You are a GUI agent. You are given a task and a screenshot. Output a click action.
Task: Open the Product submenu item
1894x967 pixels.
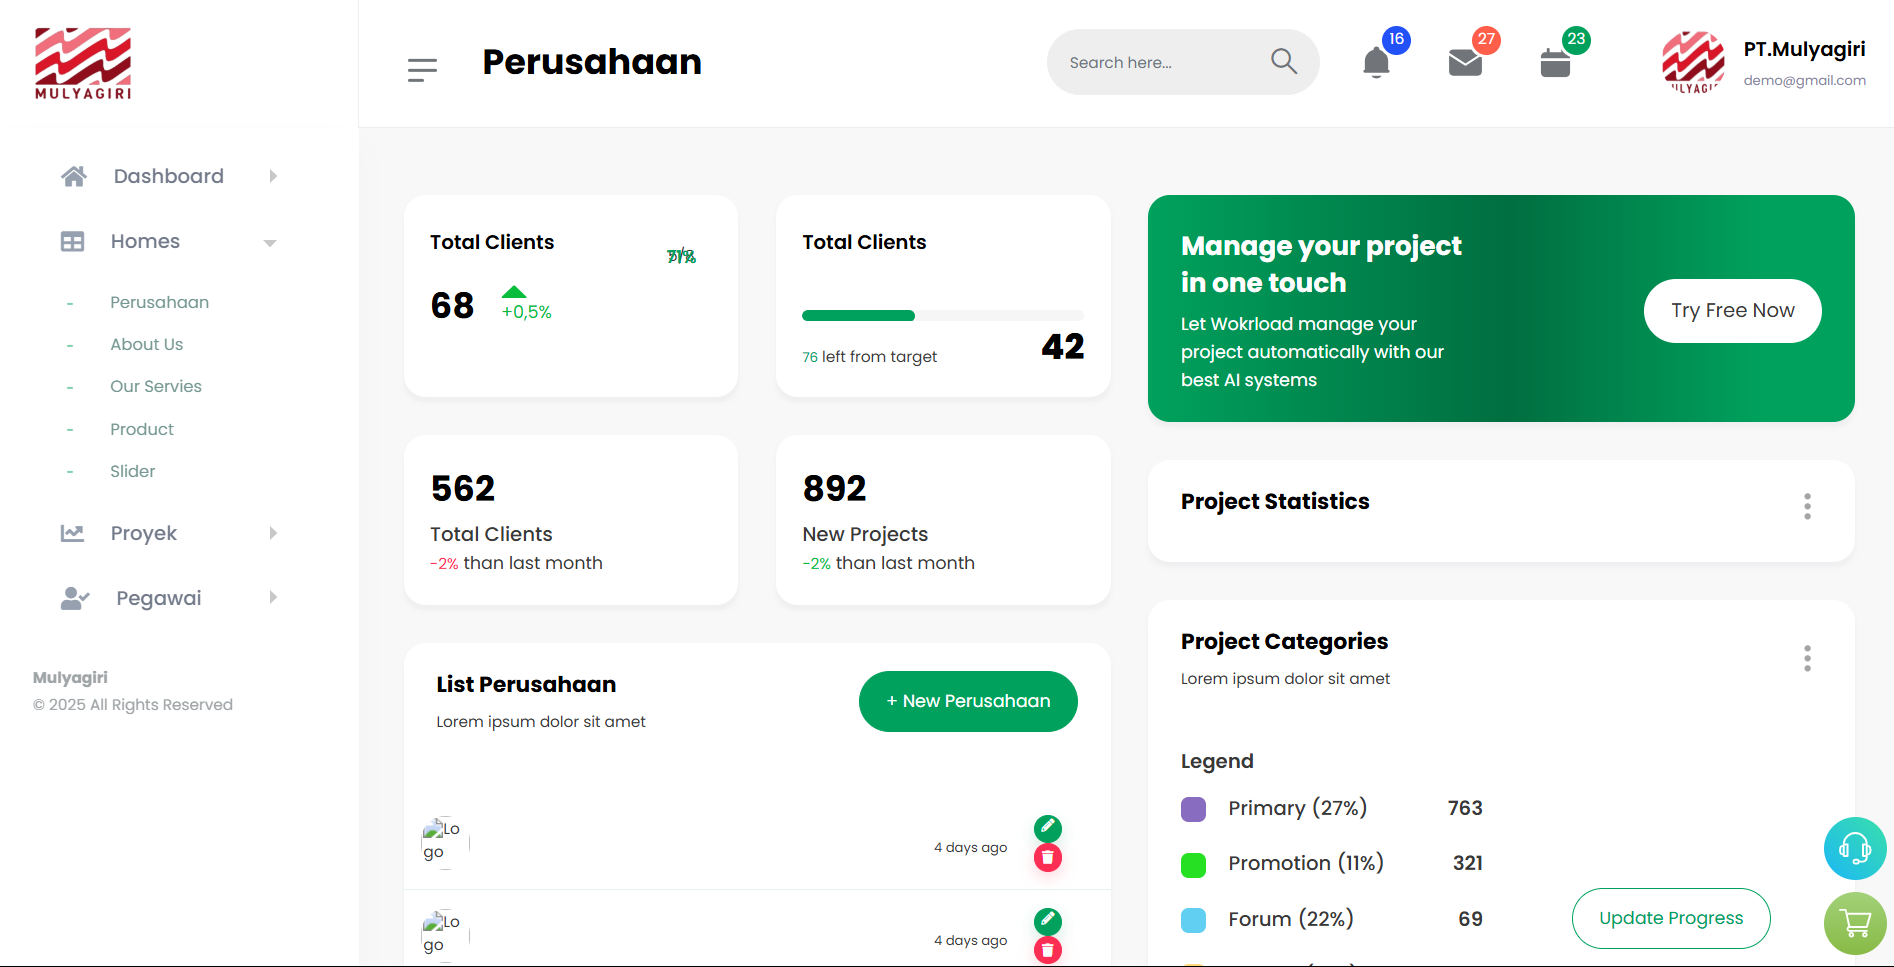click(x=142, y=429)
